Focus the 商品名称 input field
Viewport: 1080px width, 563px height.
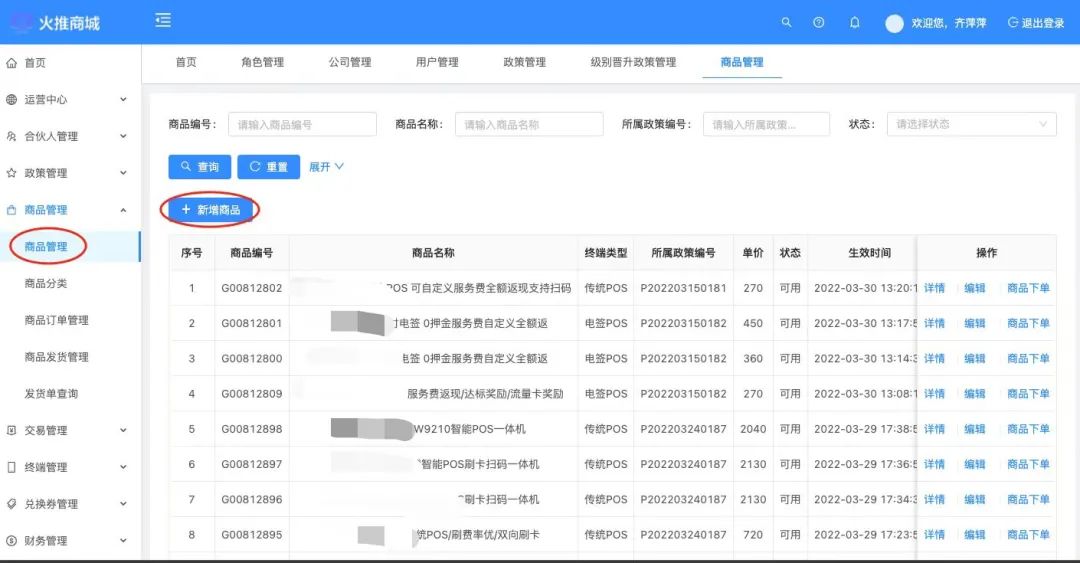(529, 125)
